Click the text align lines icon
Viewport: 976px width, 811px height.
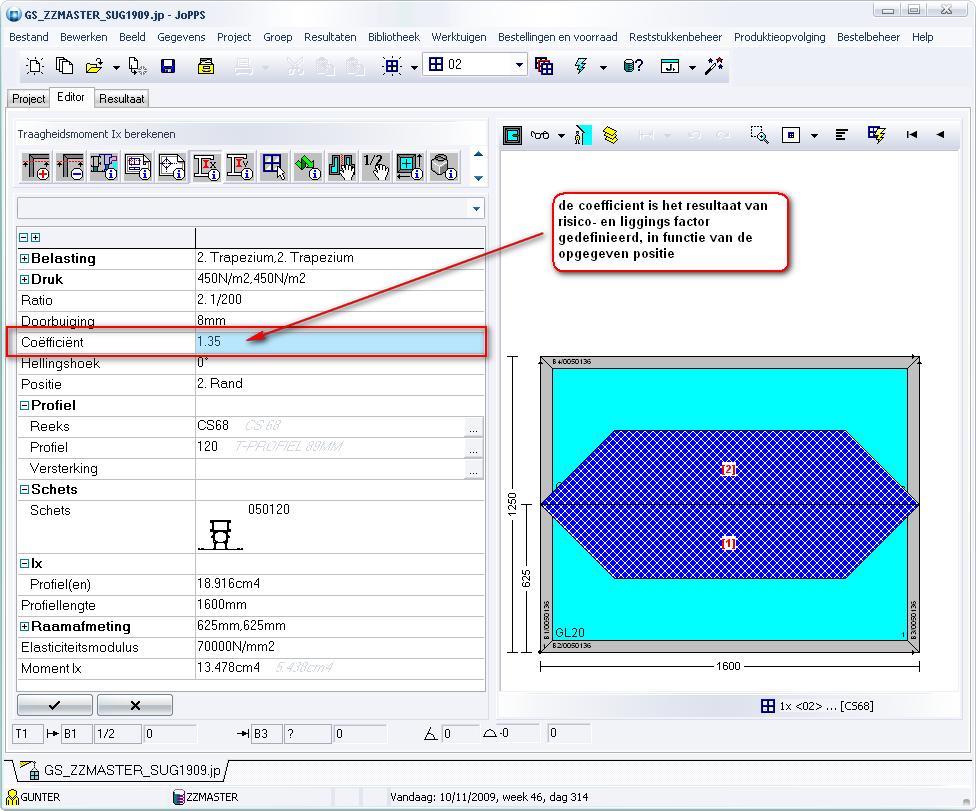842,134
